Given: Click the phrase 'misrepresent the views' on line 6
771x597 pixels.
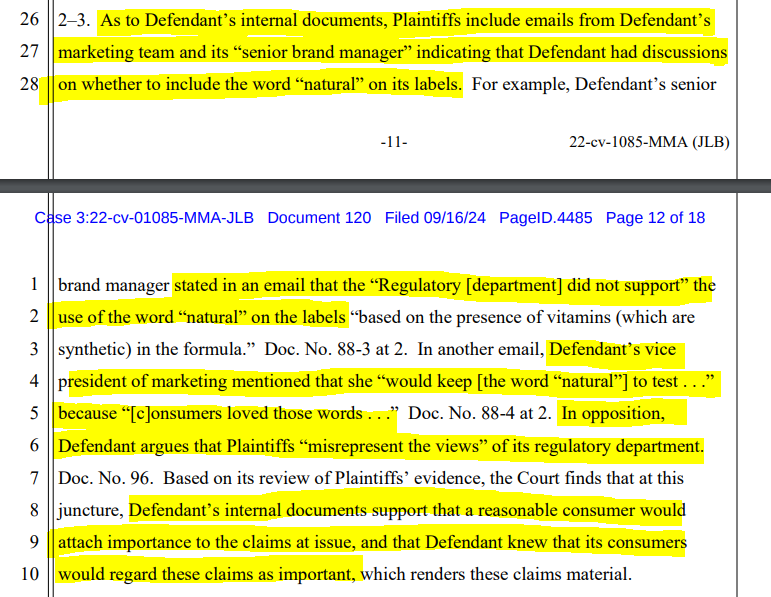Looking at the screenshot, I should click(392, 446).
